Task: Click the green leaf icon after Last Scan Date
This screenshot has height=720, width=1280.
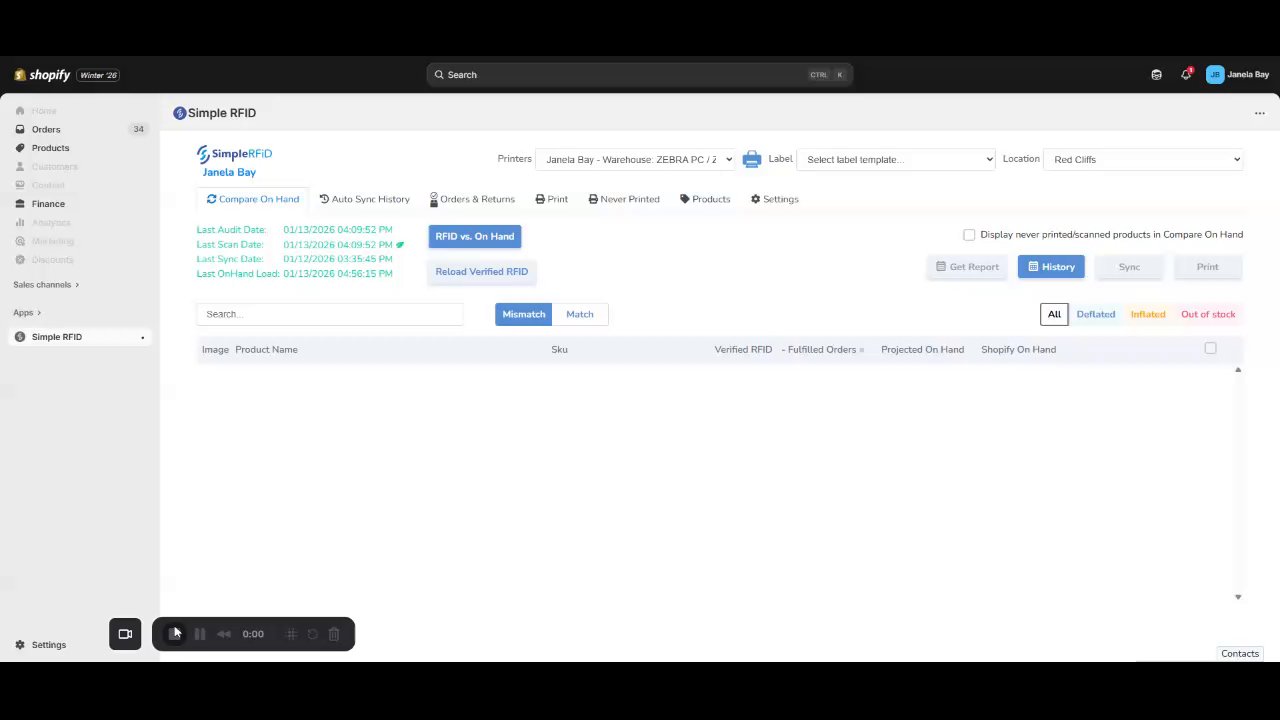Action: tap(400, 244)
